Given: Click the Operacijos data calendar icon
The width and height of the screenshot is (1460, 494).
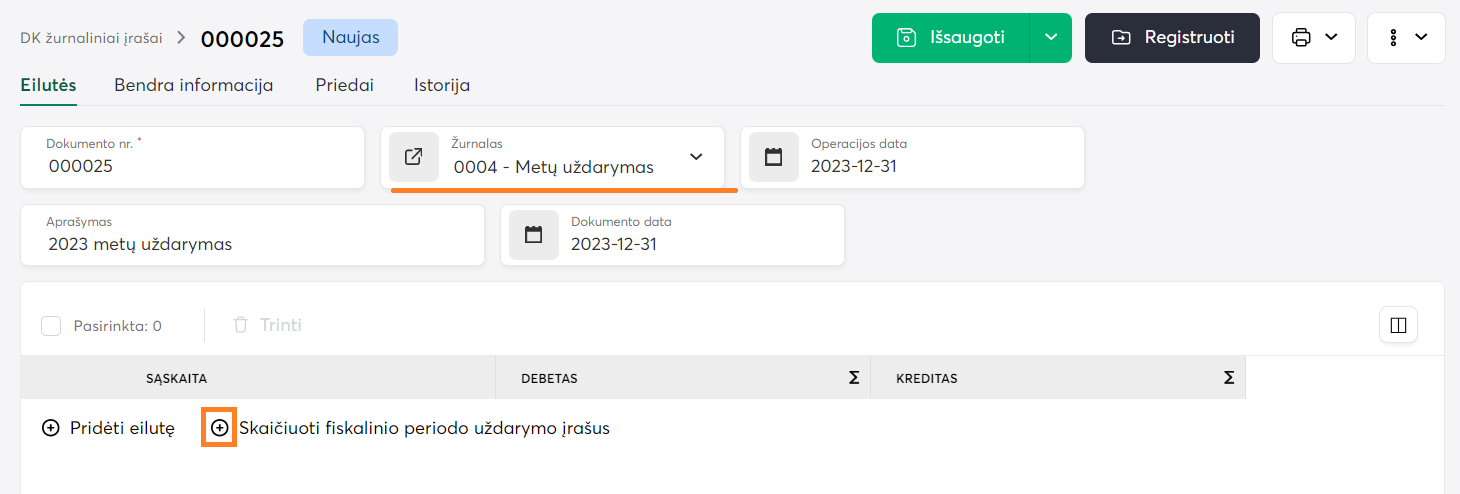Looking at the screenshot, I should 773,157.
